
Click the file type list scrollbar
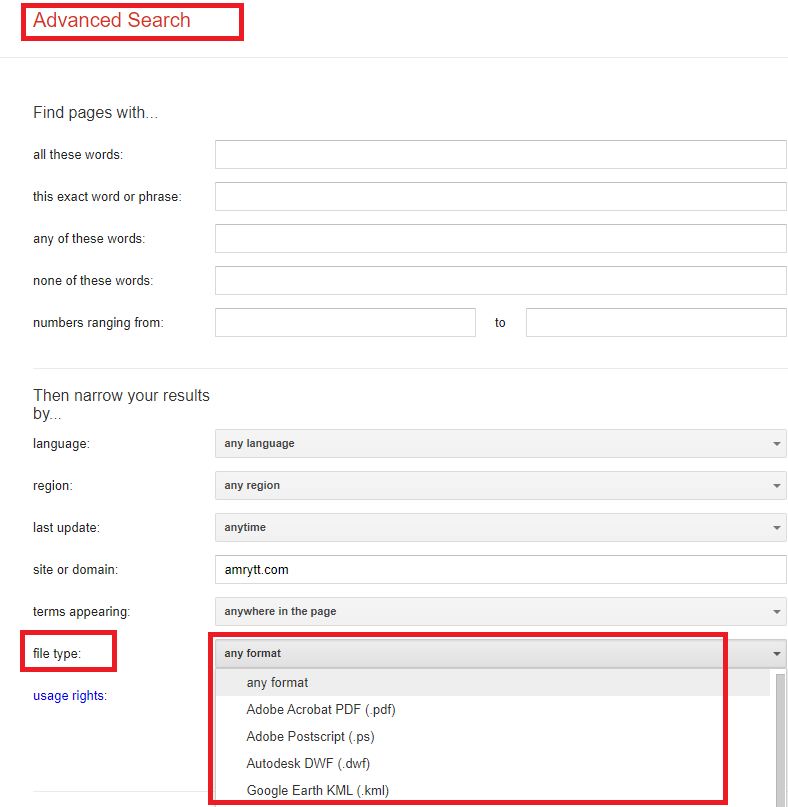click(x=780, y=739)
